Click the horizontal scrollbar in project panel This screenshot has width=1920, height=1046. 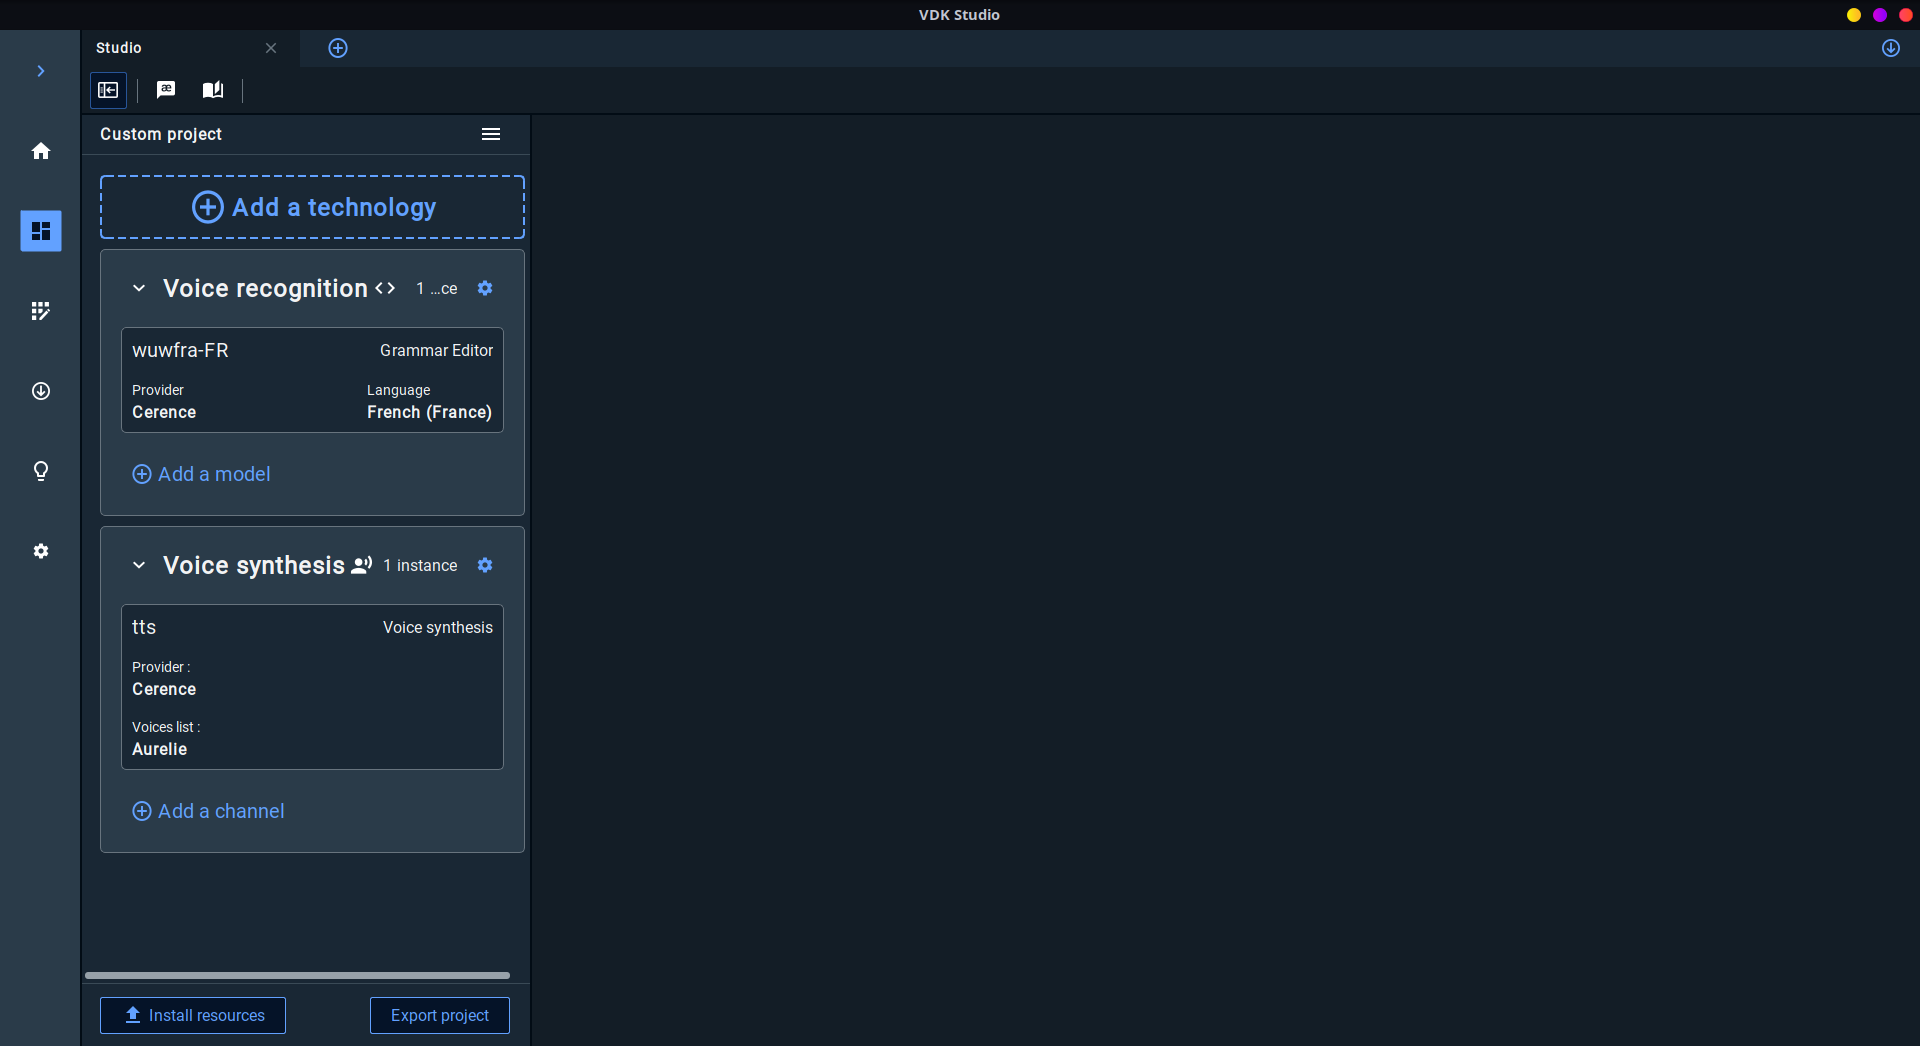coord(297,975)
